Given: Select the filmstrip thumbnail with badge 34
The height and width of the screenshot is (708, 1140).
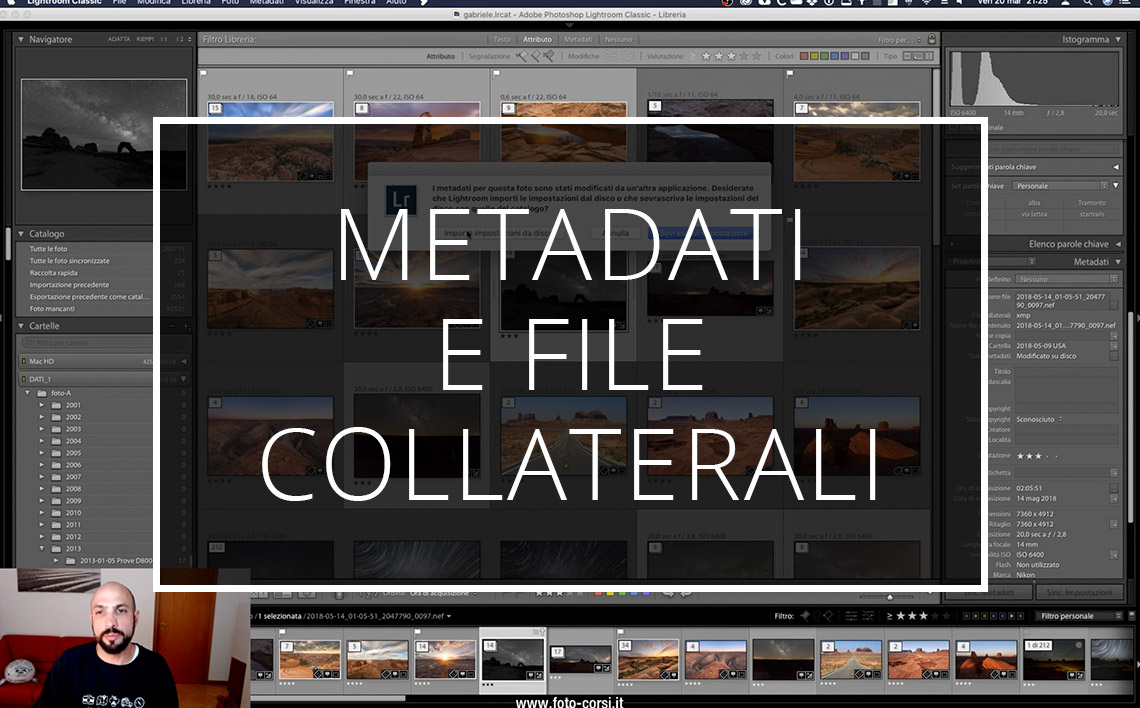Looking at the screenshot, I should tap(648, 660).
